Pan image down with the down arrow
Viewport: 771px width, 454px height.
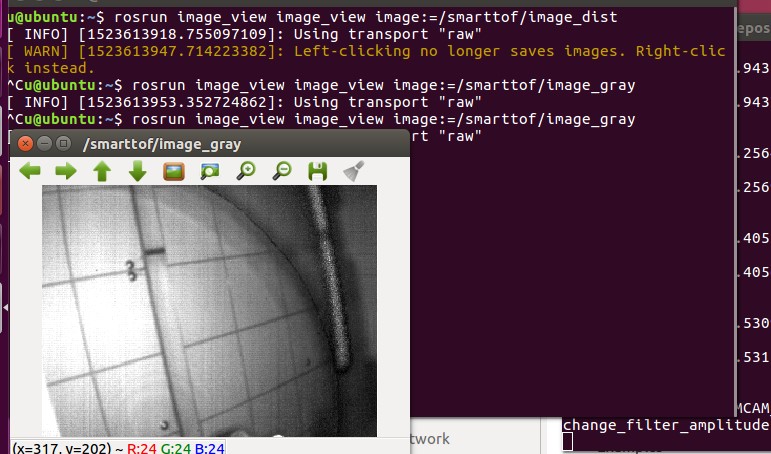tap(138, 172)
